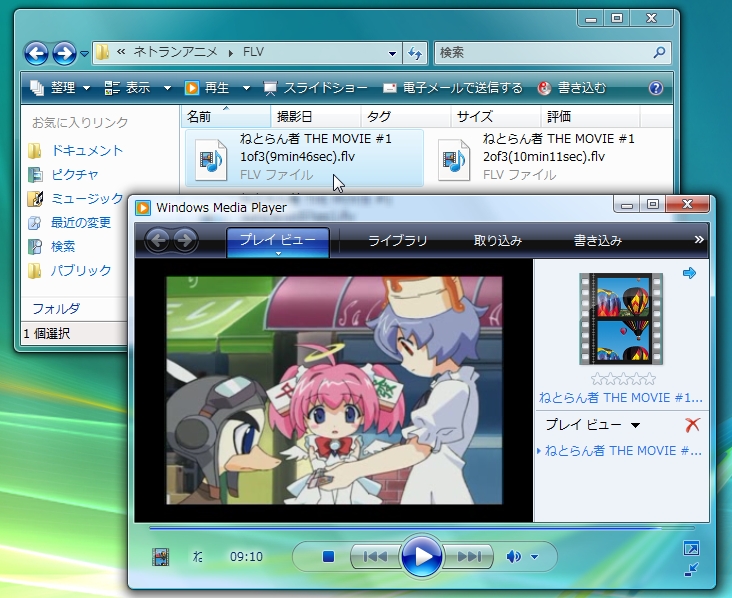Switch Media Player to full screen view
This screenshot has width=732, height=598.
click(691, 548)
